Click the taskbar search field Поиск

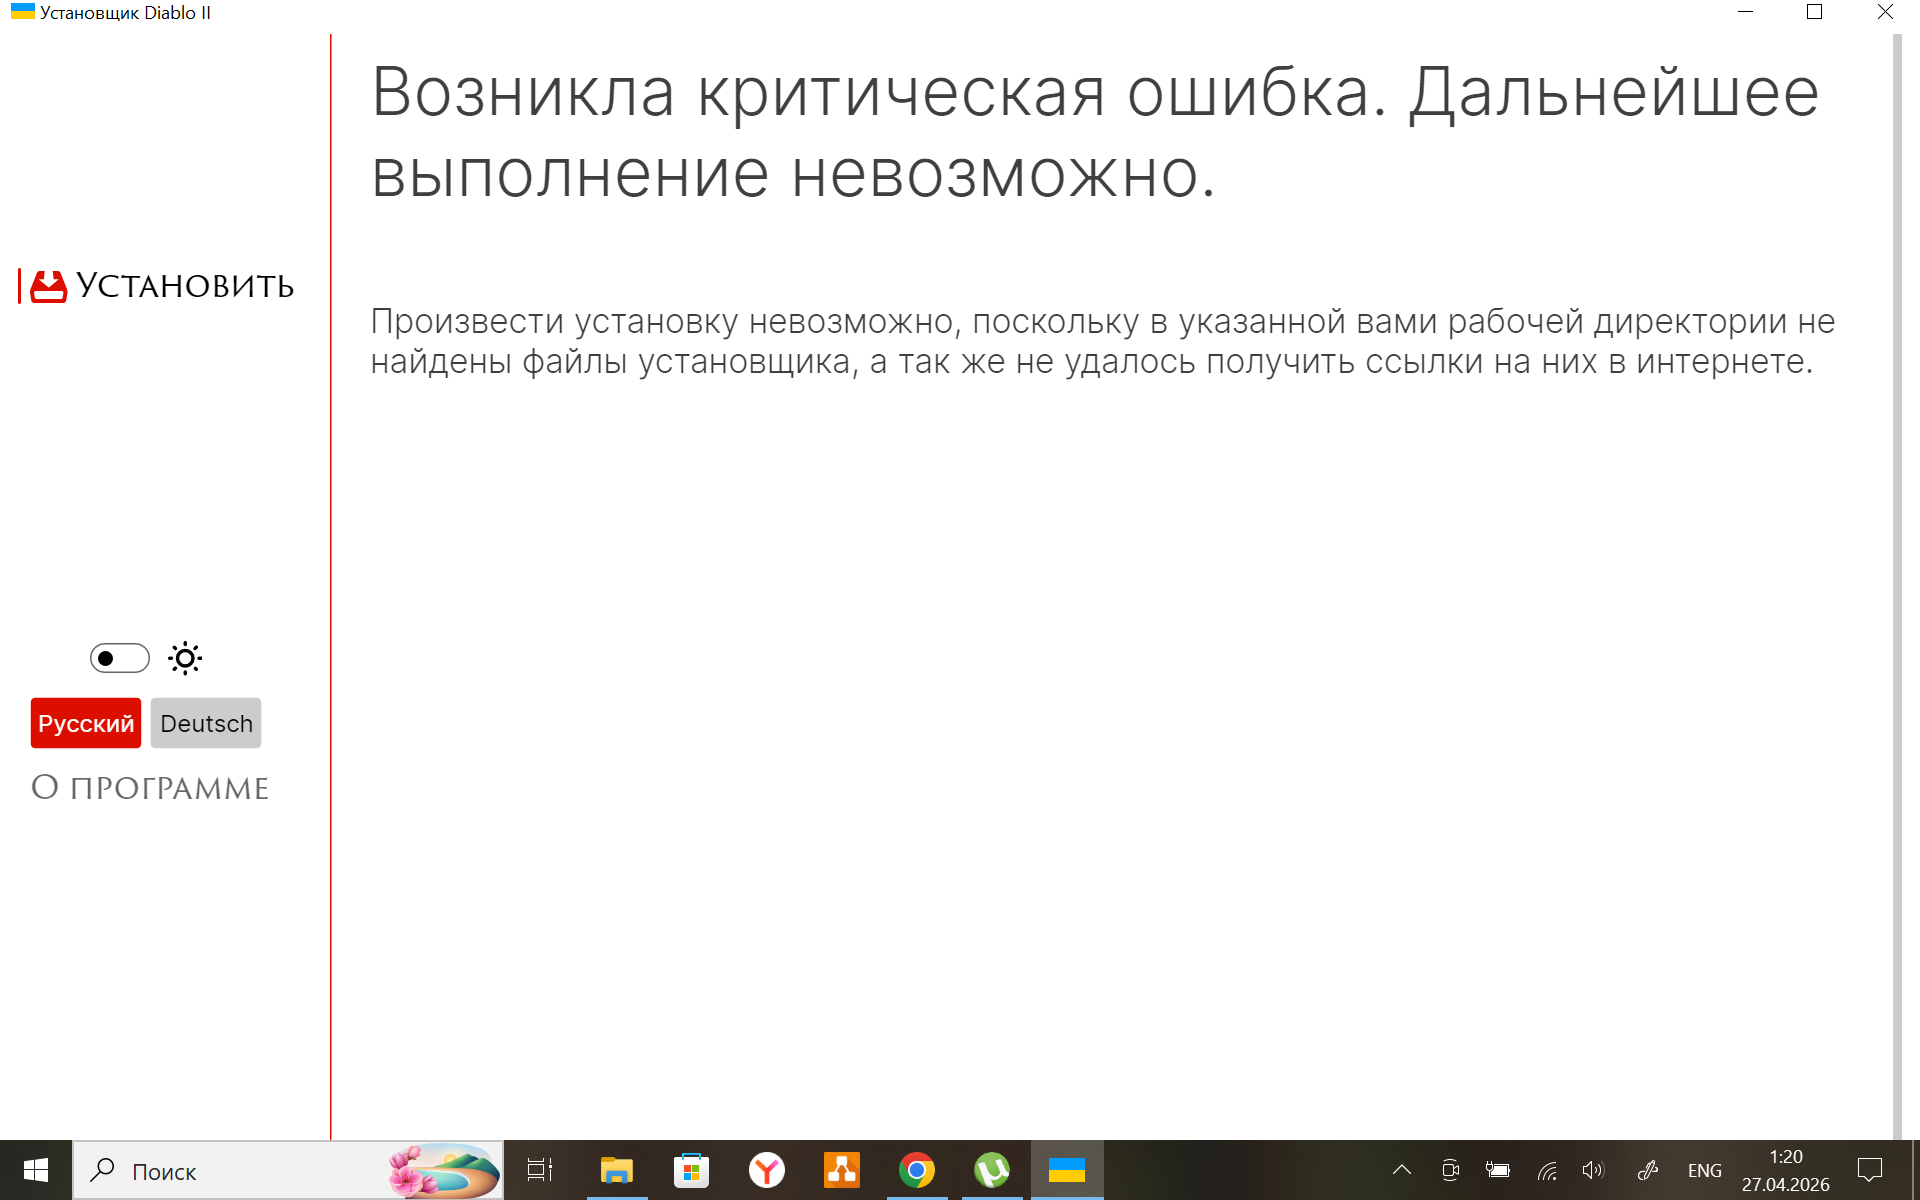pyautogui.click(x=288, y=1170)
